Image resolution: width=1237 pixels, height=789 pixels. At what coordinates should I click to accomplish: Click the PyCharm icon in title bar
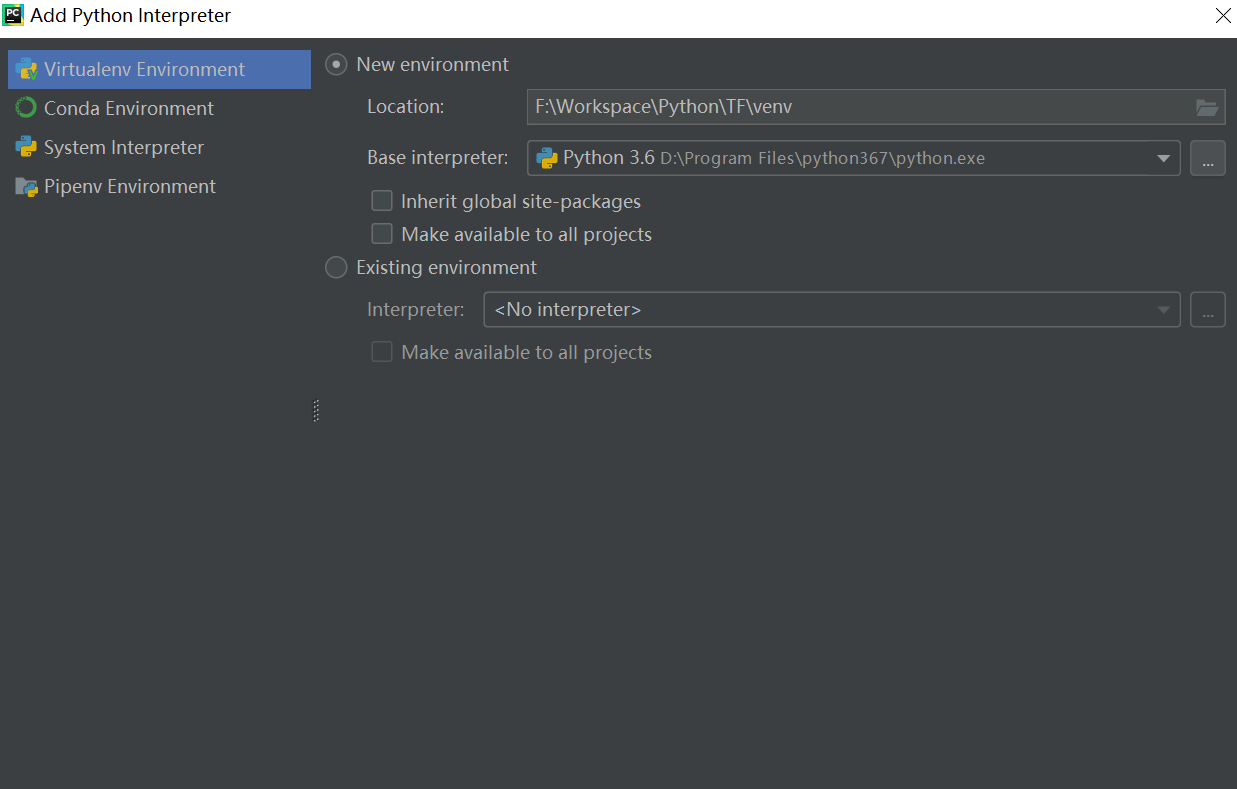click(13, 15)
